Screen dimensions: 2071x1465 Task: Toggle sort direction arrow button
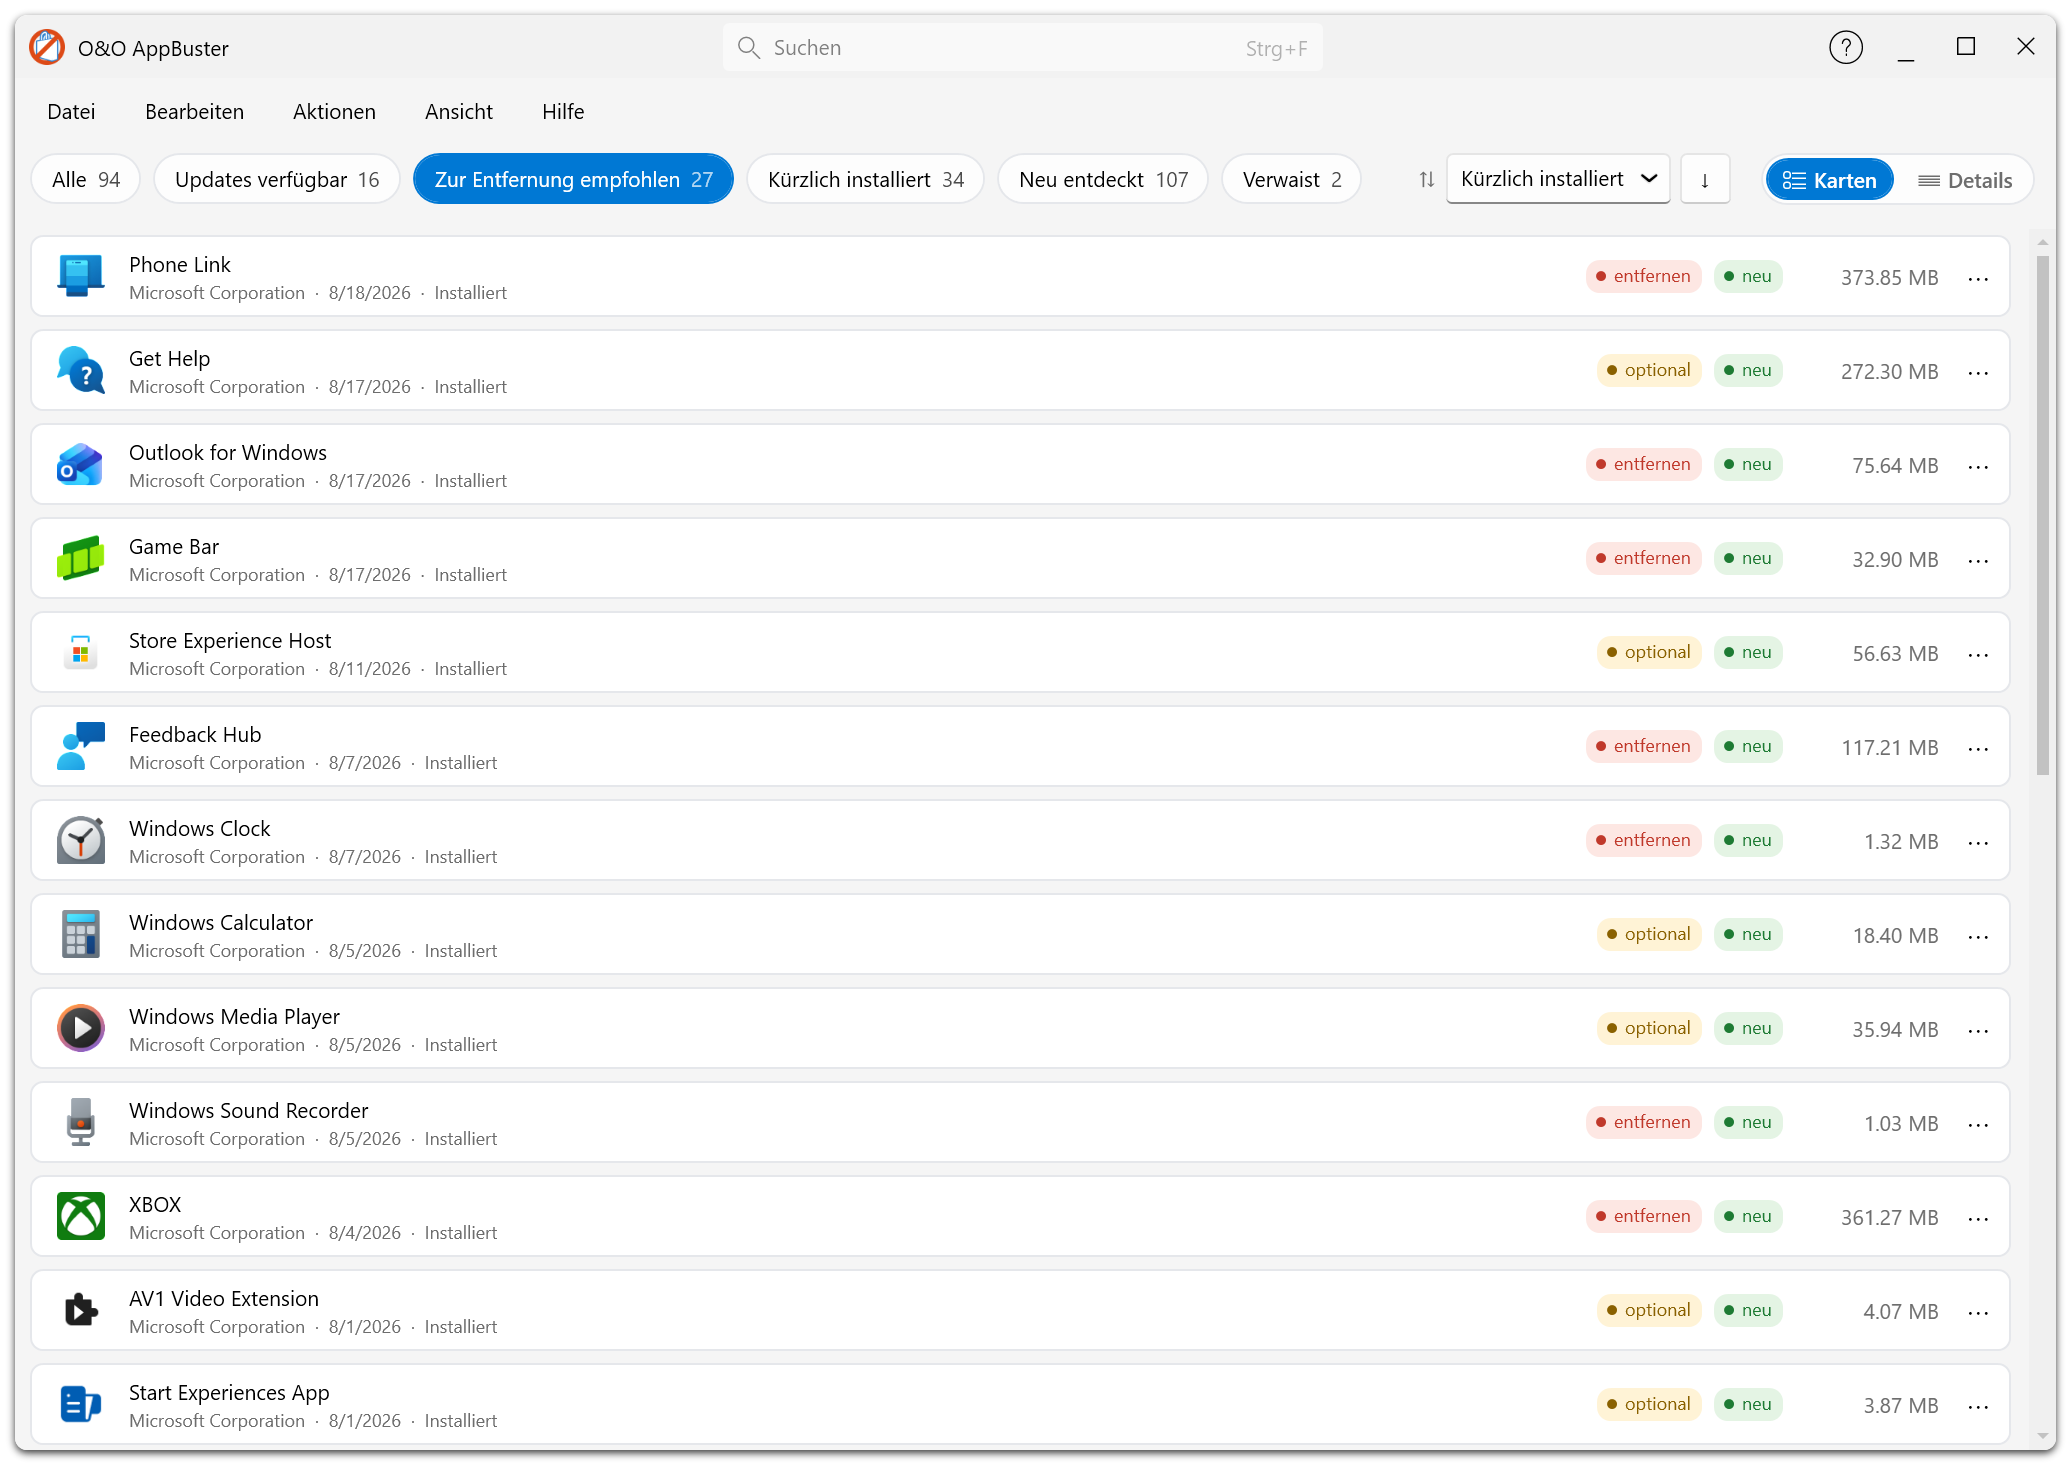tap(1705, 180)
